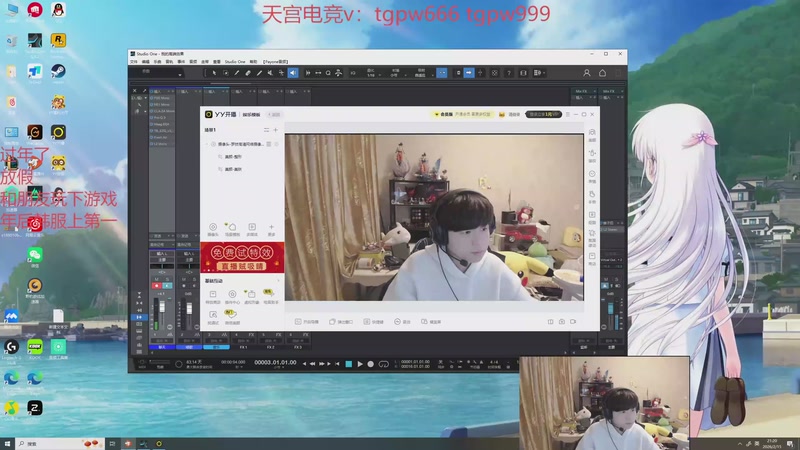This screenshot has width=800, height=450.
Task: Open WeChat from the desktop
Action: pos(35,257)
